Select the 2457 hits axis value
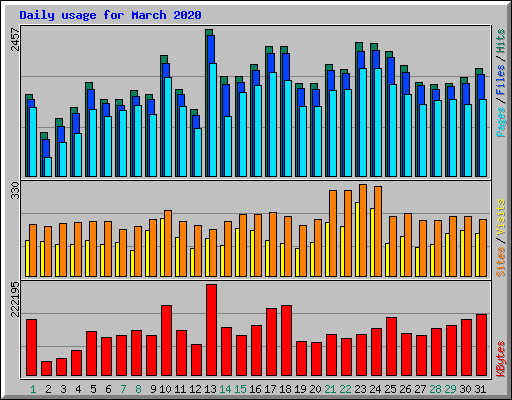This screenshot has height=400, width=512. tap(15, 39)
